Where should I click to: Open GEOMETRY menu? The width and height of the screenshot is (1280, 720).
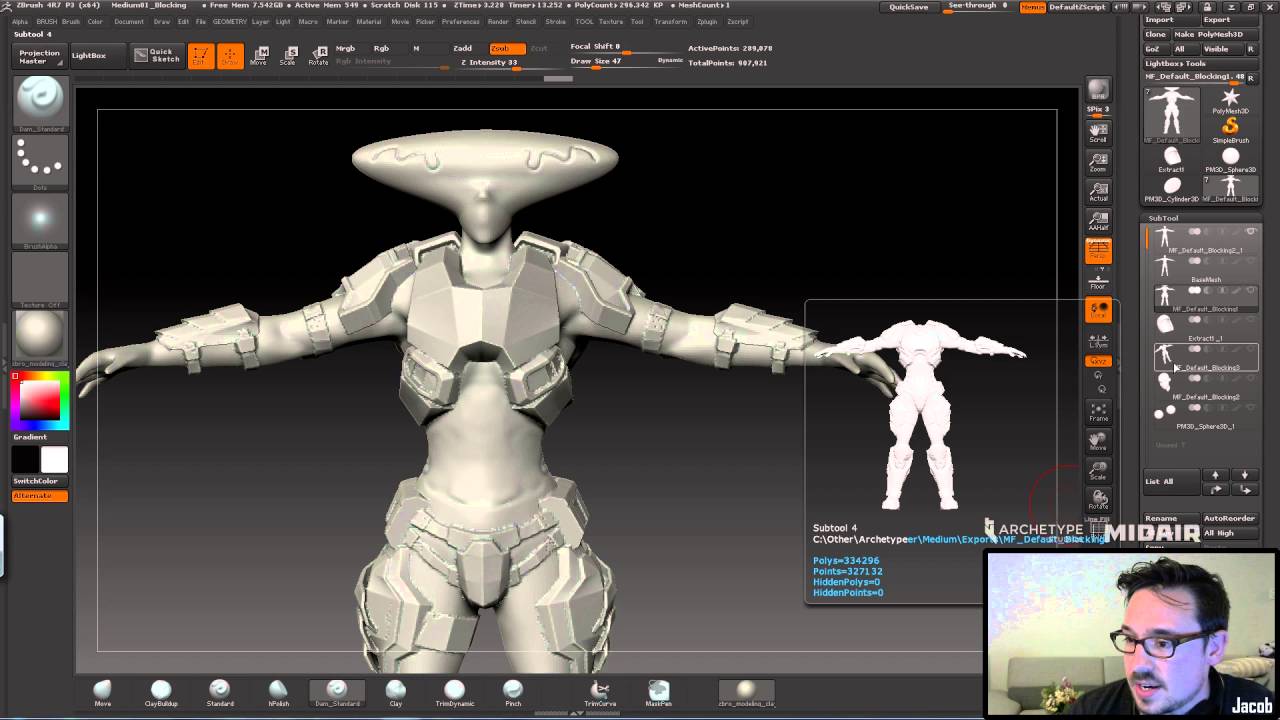229,21
